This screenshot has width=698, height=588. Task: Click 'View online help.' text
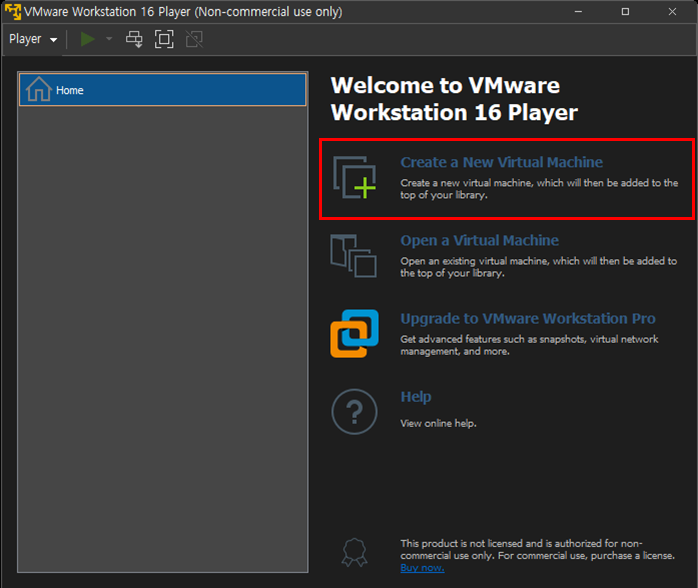pyautogui.click(x=438, y=423)
